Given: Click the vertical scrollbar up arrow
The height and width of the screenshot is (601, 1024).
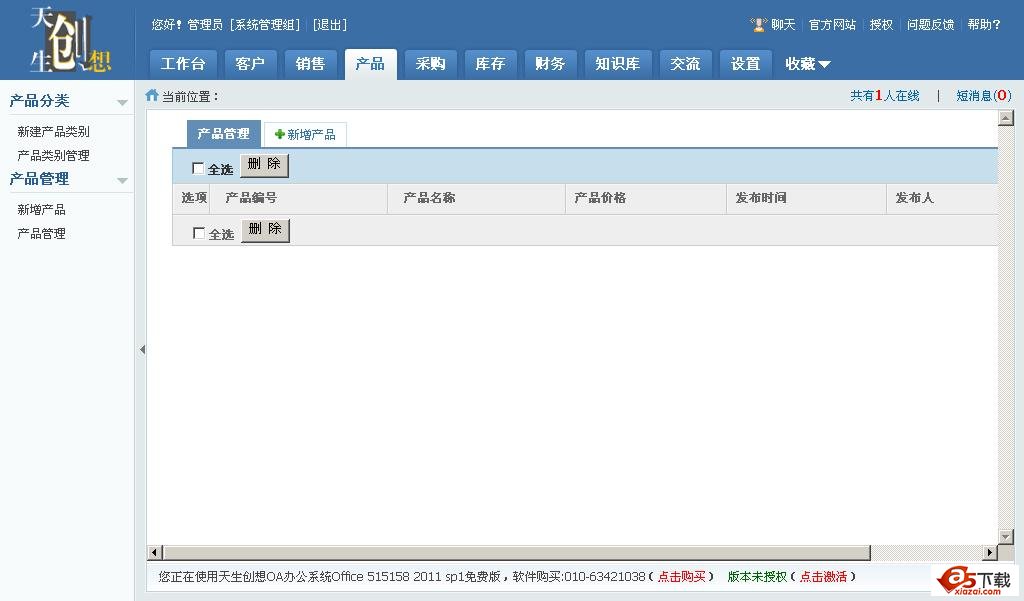Looking at the screenshot, I should pos(1006,118).
